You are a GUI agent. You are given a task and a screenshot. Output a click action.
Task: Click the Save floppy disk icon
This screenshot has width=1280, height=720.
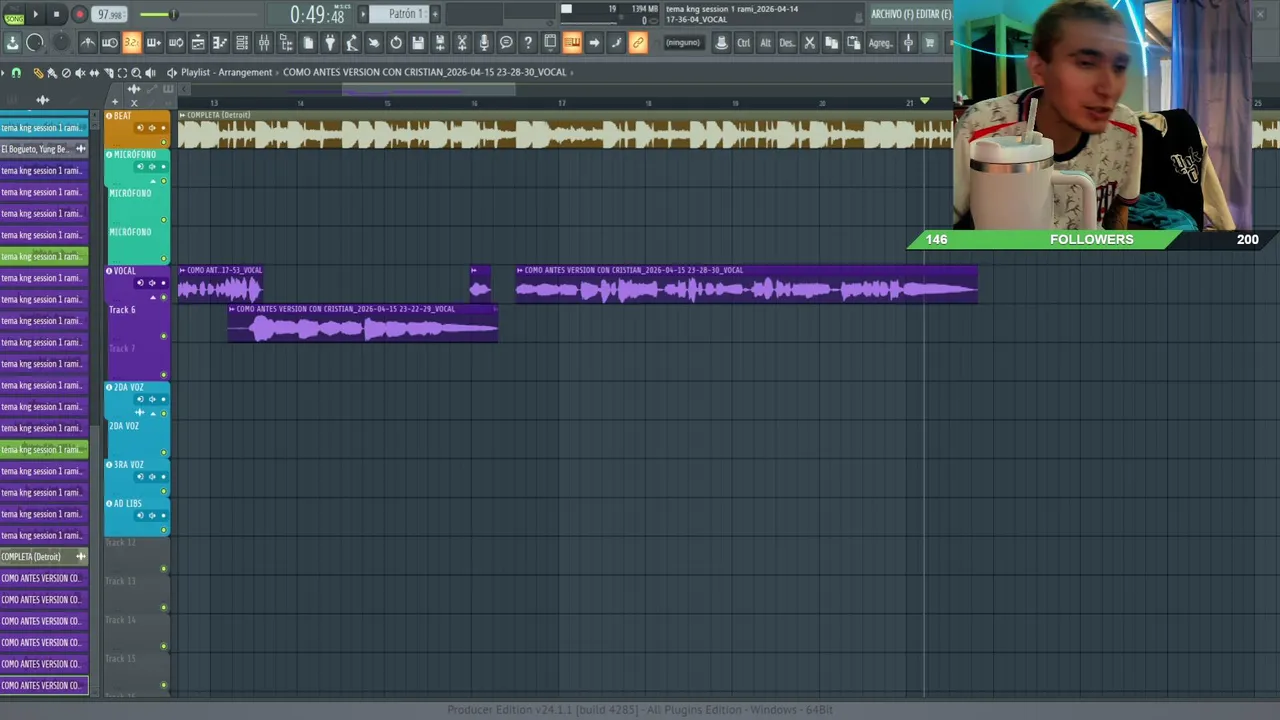(418, 42)
